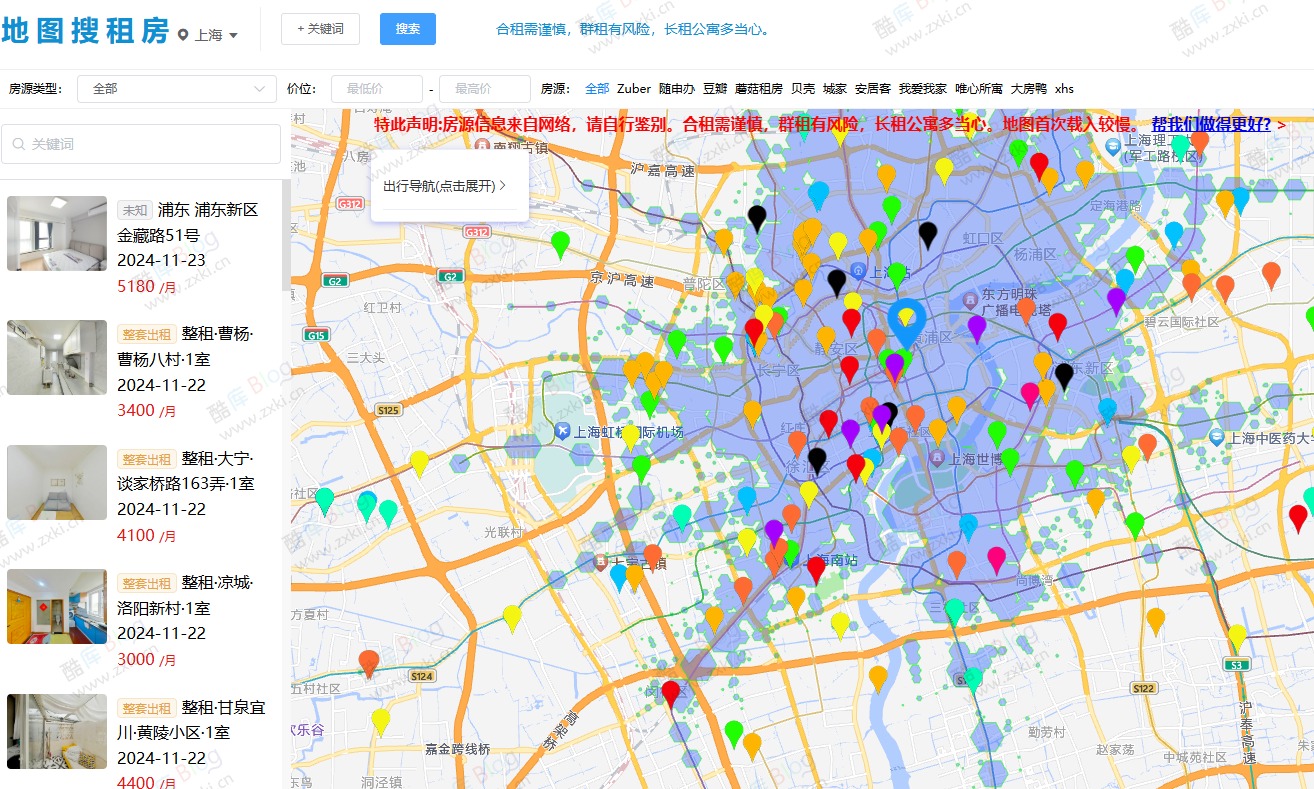Toggle the 贝壳 housing source filter
The width and height of the screenshot is (1314, 789).
tap(803, 88)
